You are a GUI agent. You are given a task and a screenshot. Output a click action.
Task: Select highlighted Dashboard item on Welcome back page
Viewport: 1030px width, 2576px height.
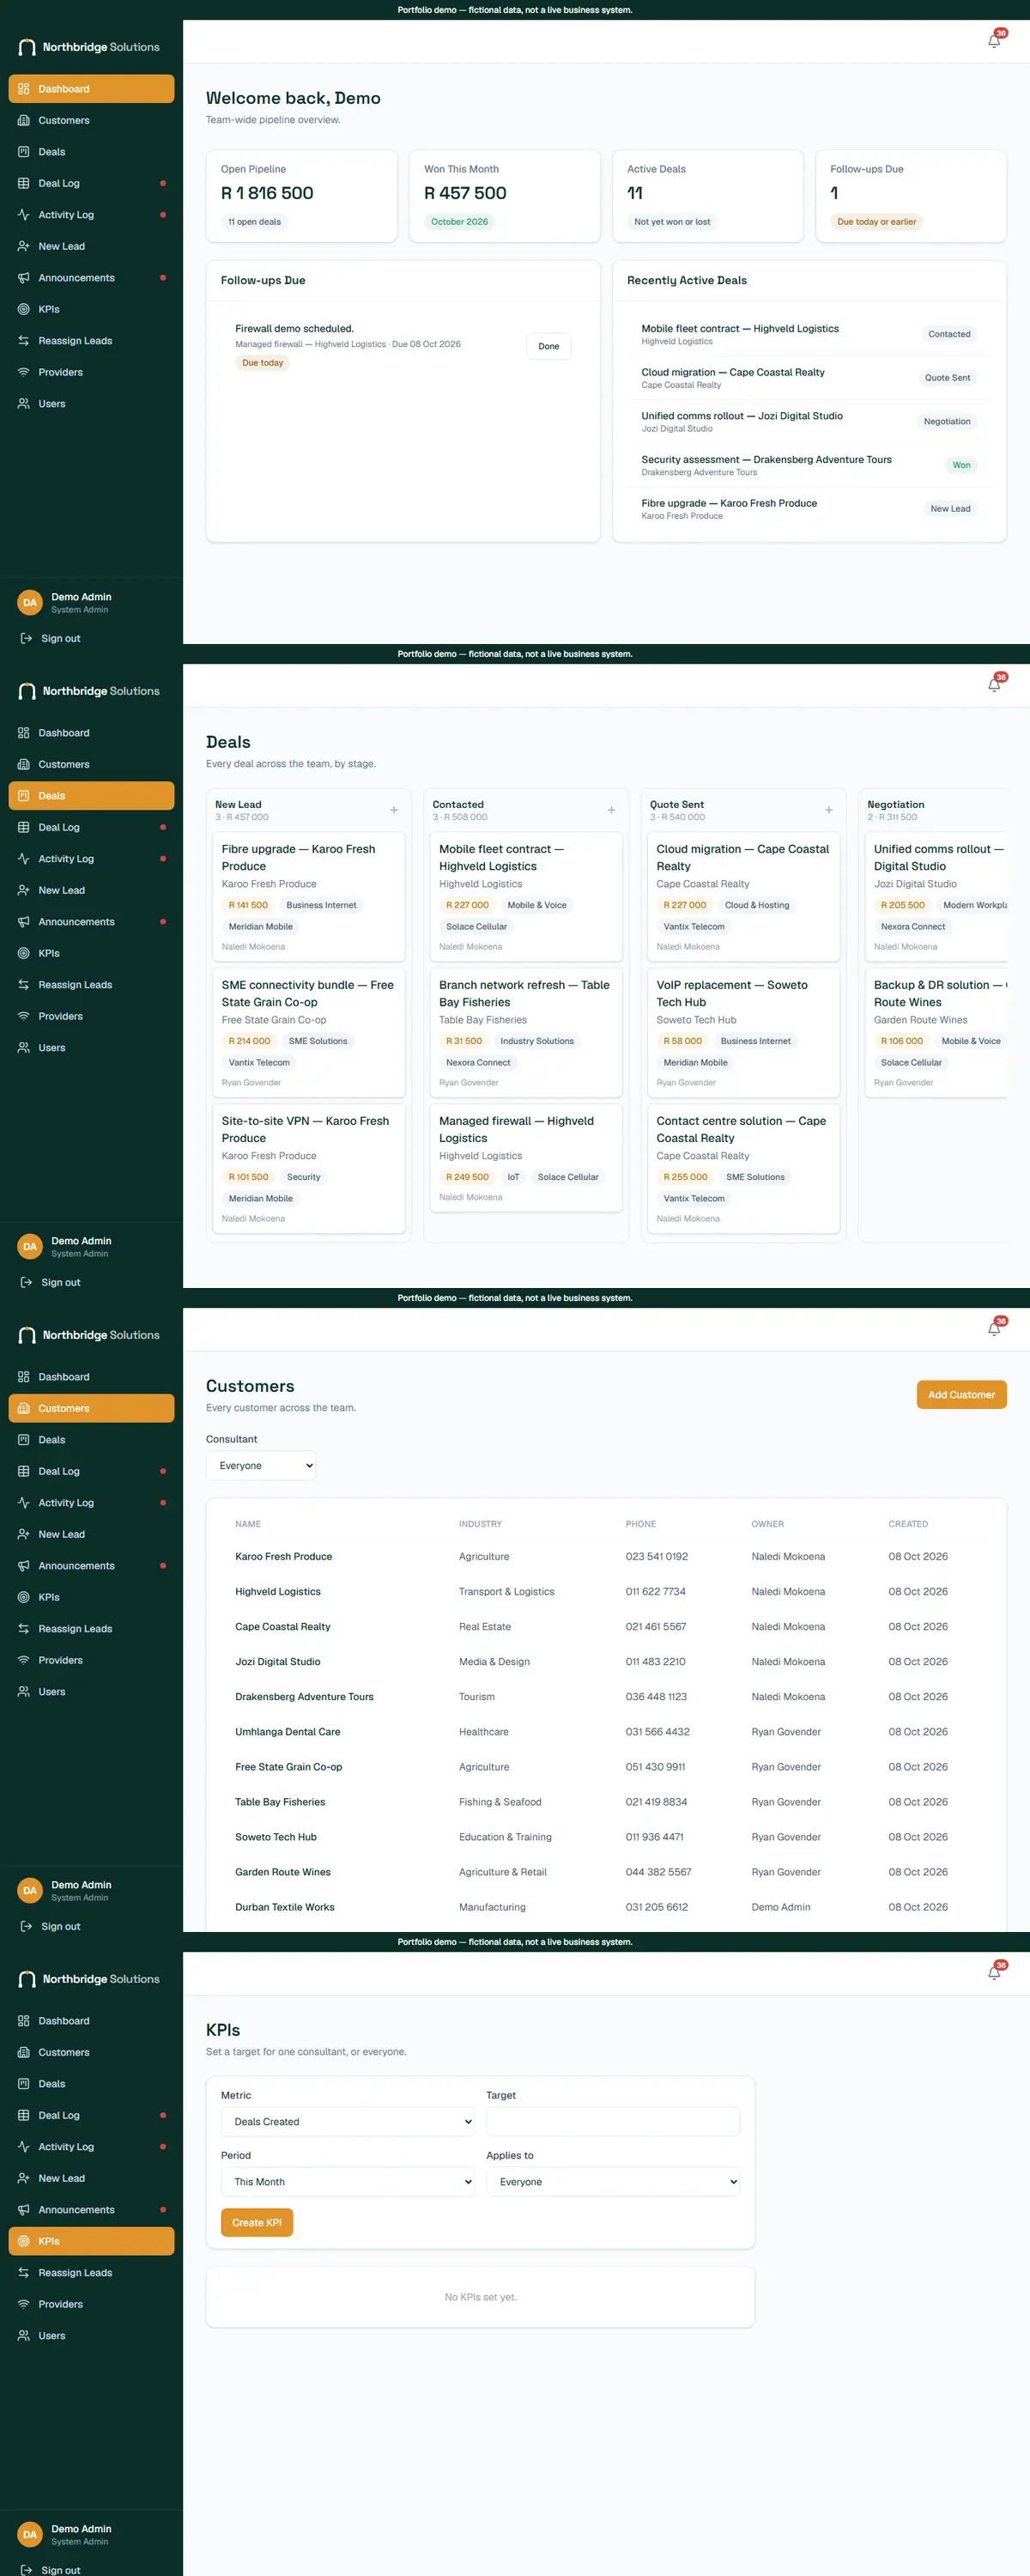coord(91,89)
